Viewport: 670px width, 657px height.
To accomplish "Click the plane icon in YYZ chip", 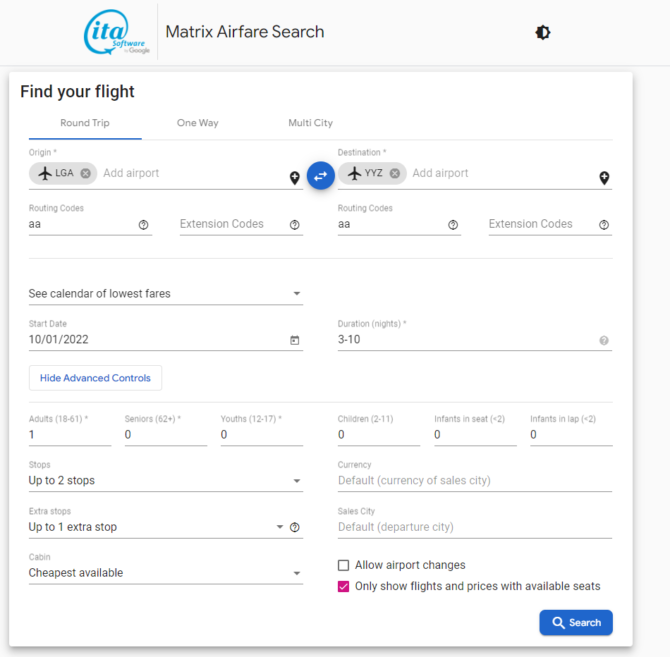I will click(x=354, y=173).
